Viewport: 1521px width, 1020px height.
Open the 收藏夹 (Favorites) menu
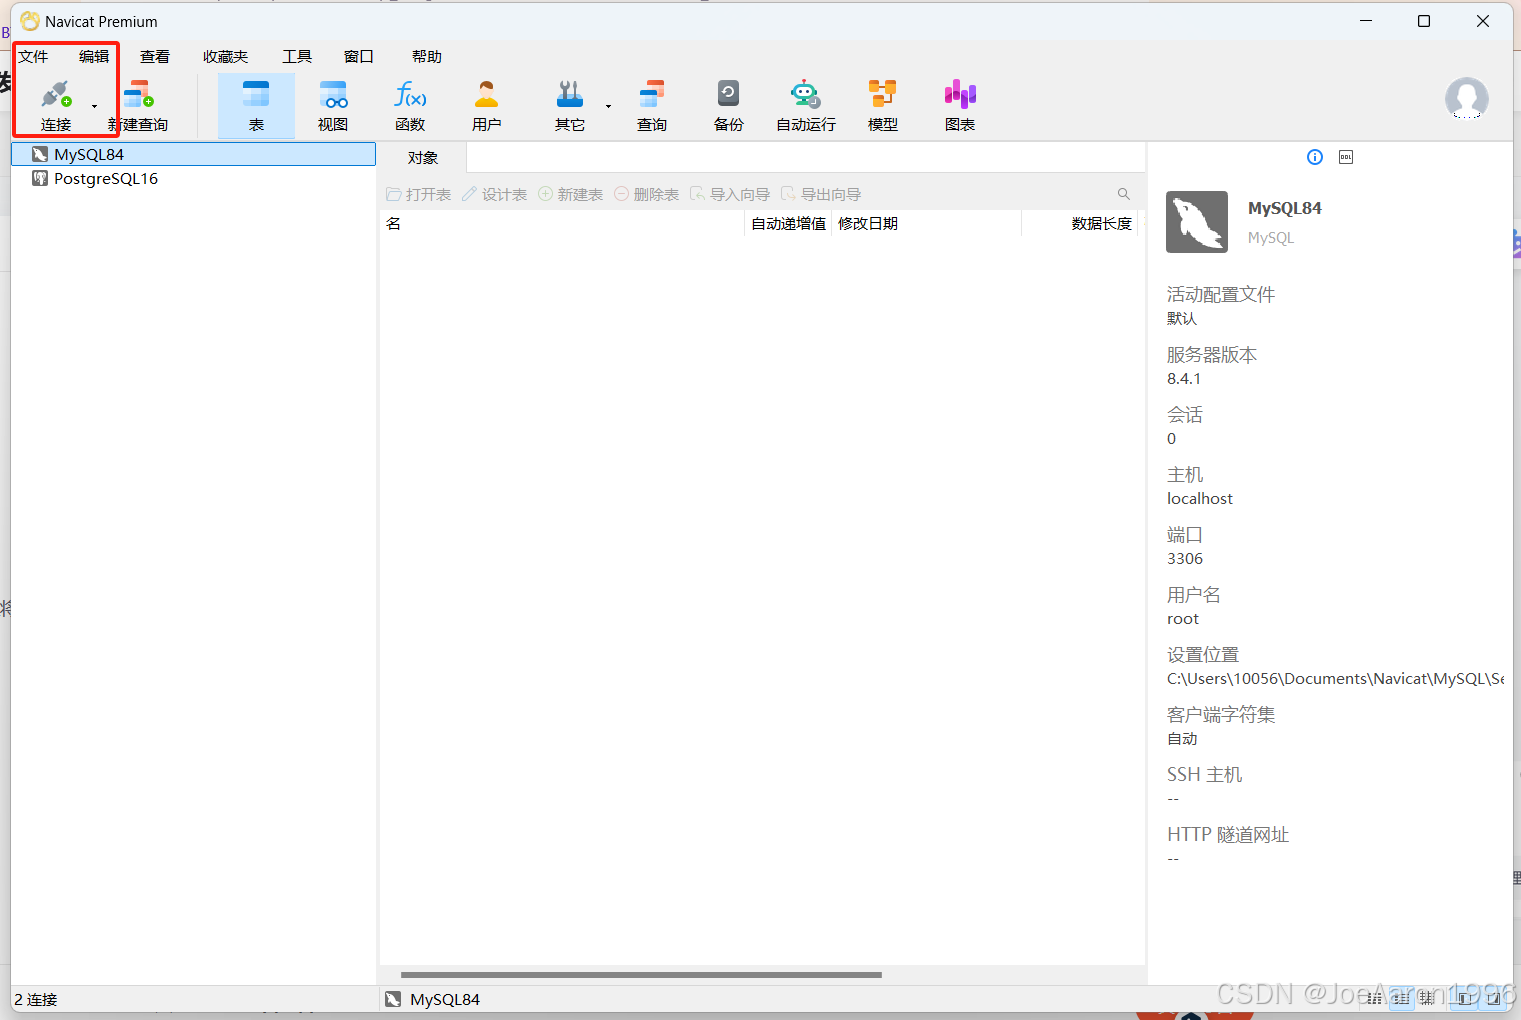pyautogui.click(x=225, y=57)
